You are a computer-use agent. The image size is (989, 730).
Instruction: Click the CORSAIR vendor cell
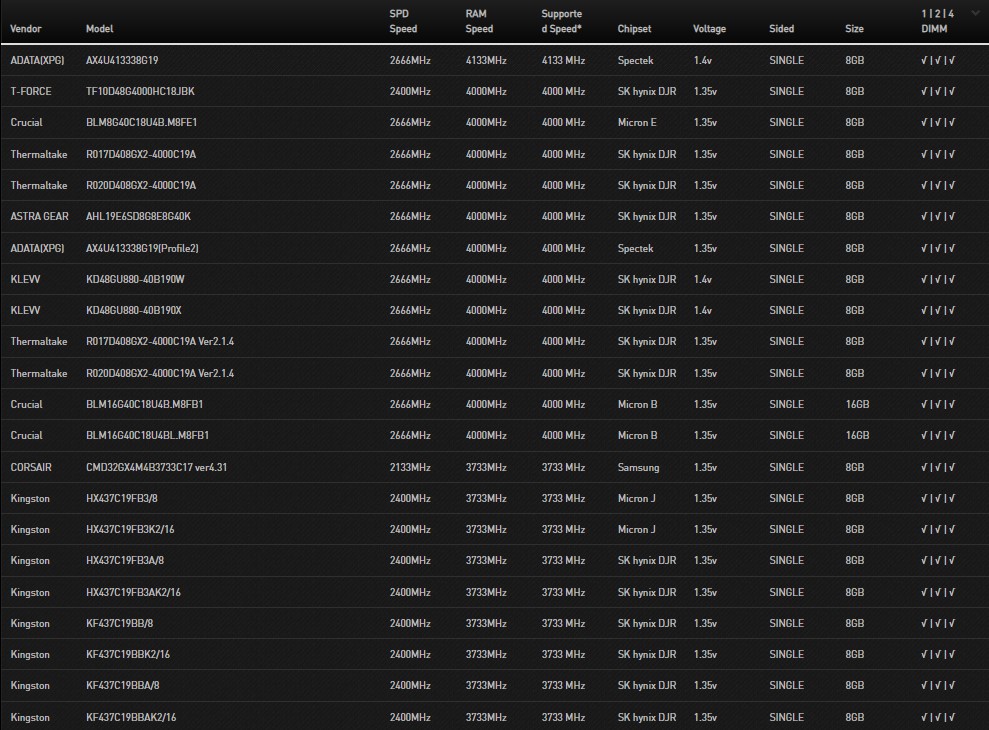[31, 468]
